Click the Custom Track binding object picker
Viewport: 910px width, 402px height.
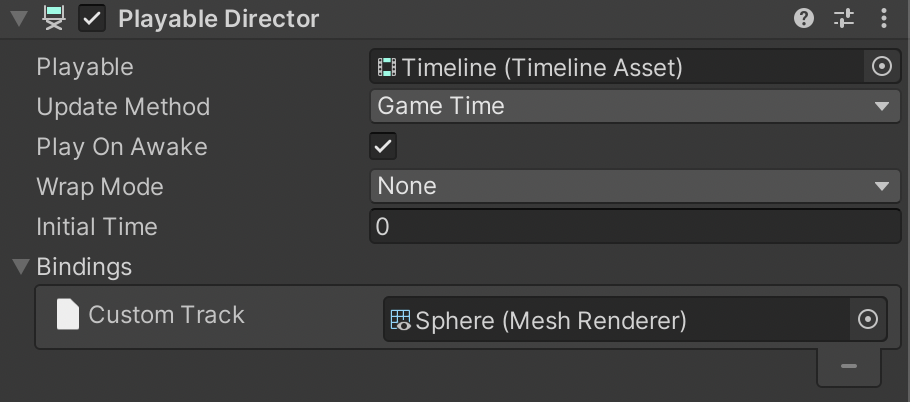[868, 319]
